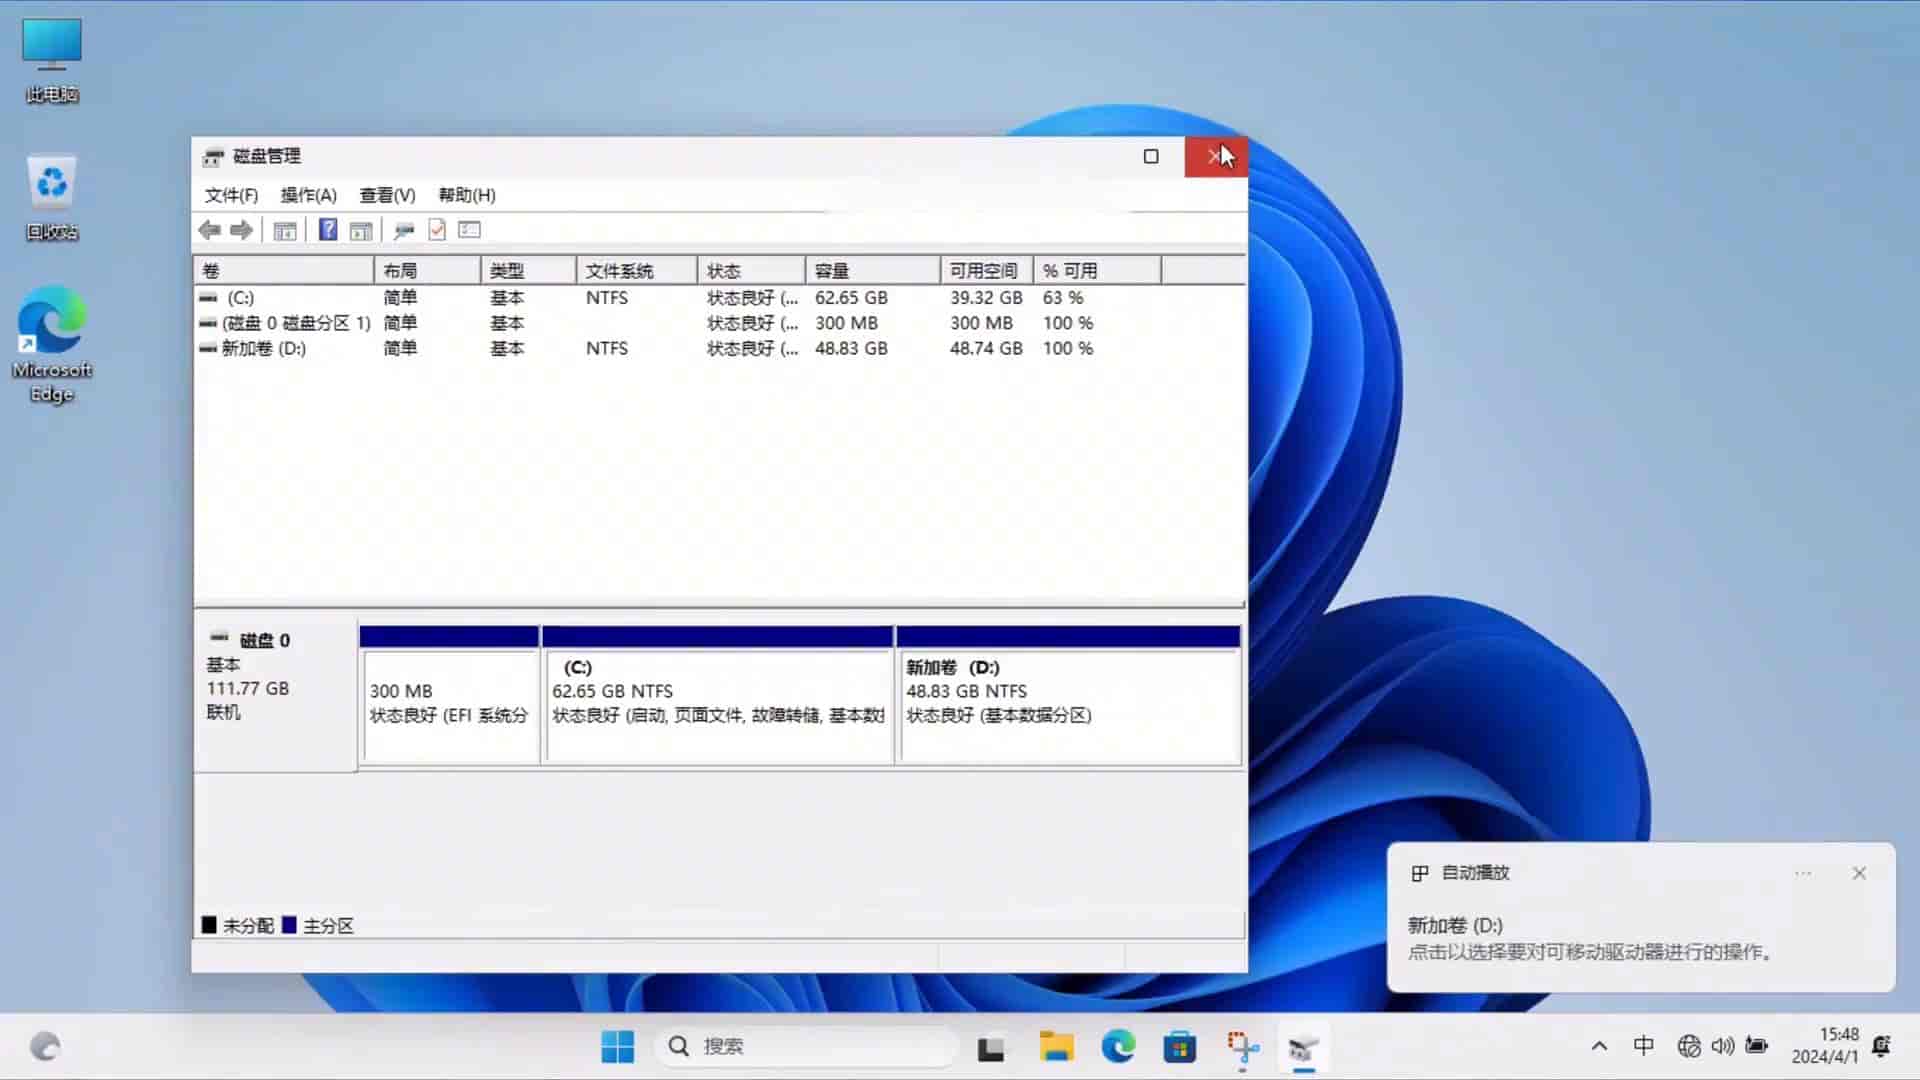The height and width of the screenshot is (1080, 1920).
Task: Click the 磁盘 0 disk label panel
Action: [x=275, y=697]
